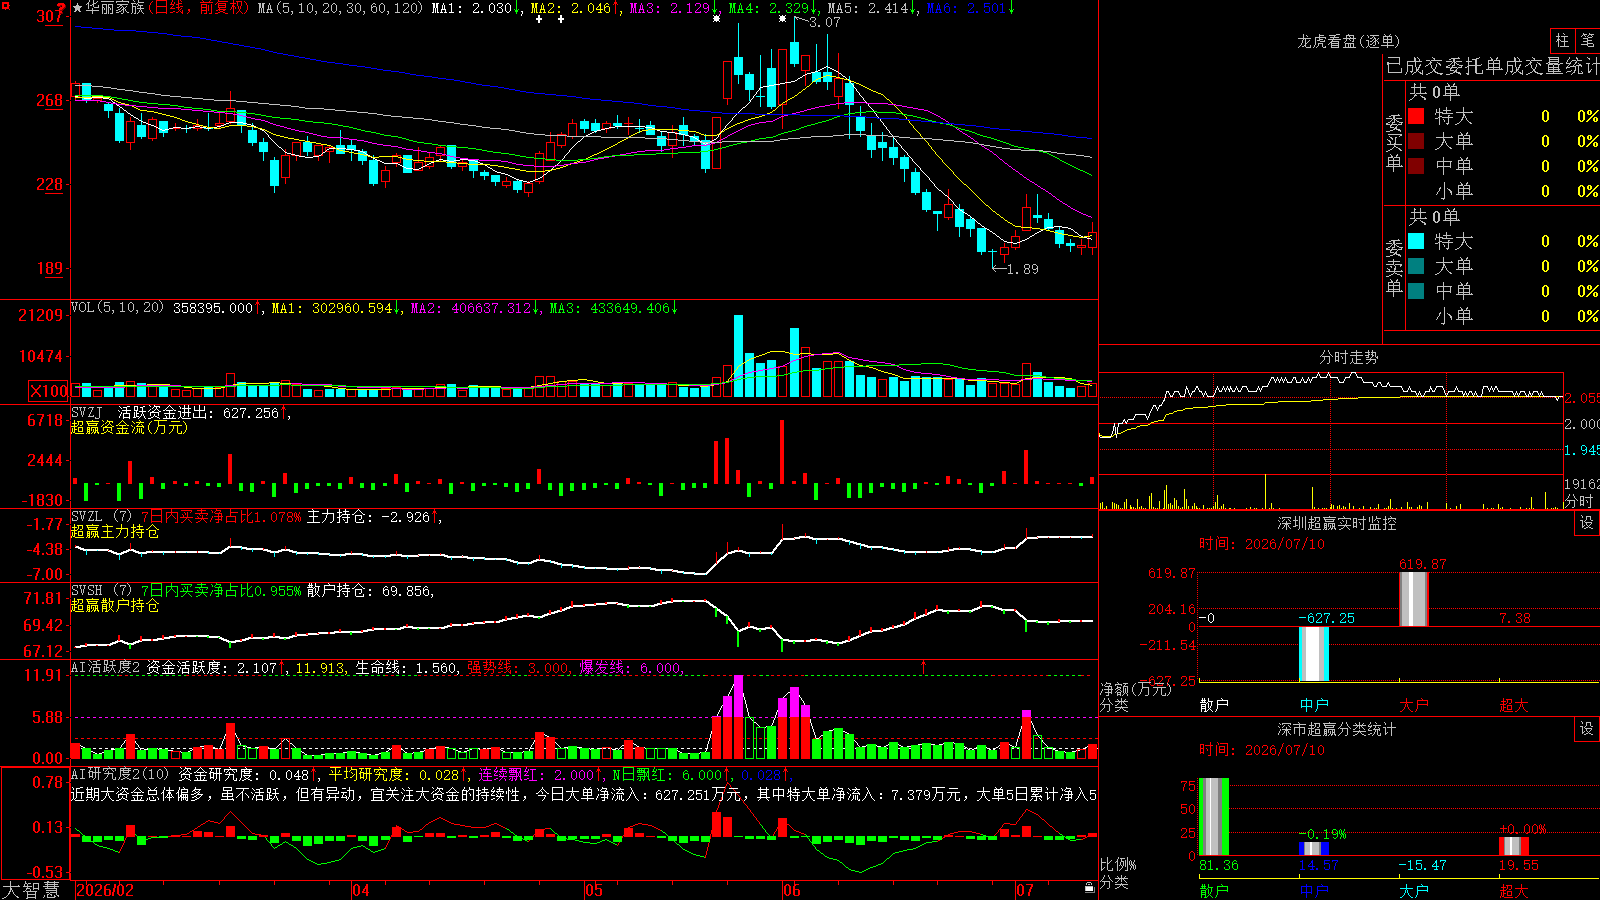The image size is (1600, 900).
Task: Click the dark red 中单 buy-order swatch
Action: click(x=1416, y=166)
